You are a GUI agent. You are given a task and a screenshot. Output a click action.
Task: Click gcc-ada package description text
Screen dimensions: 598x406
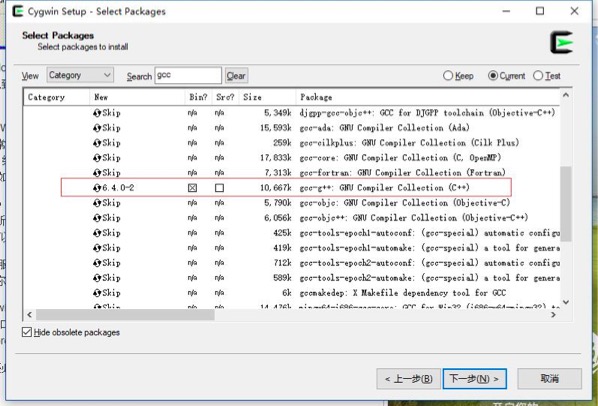click(384, 128)
